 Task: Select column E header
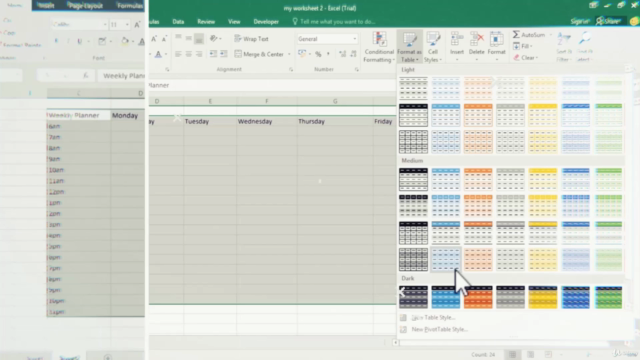coord(210,101)
